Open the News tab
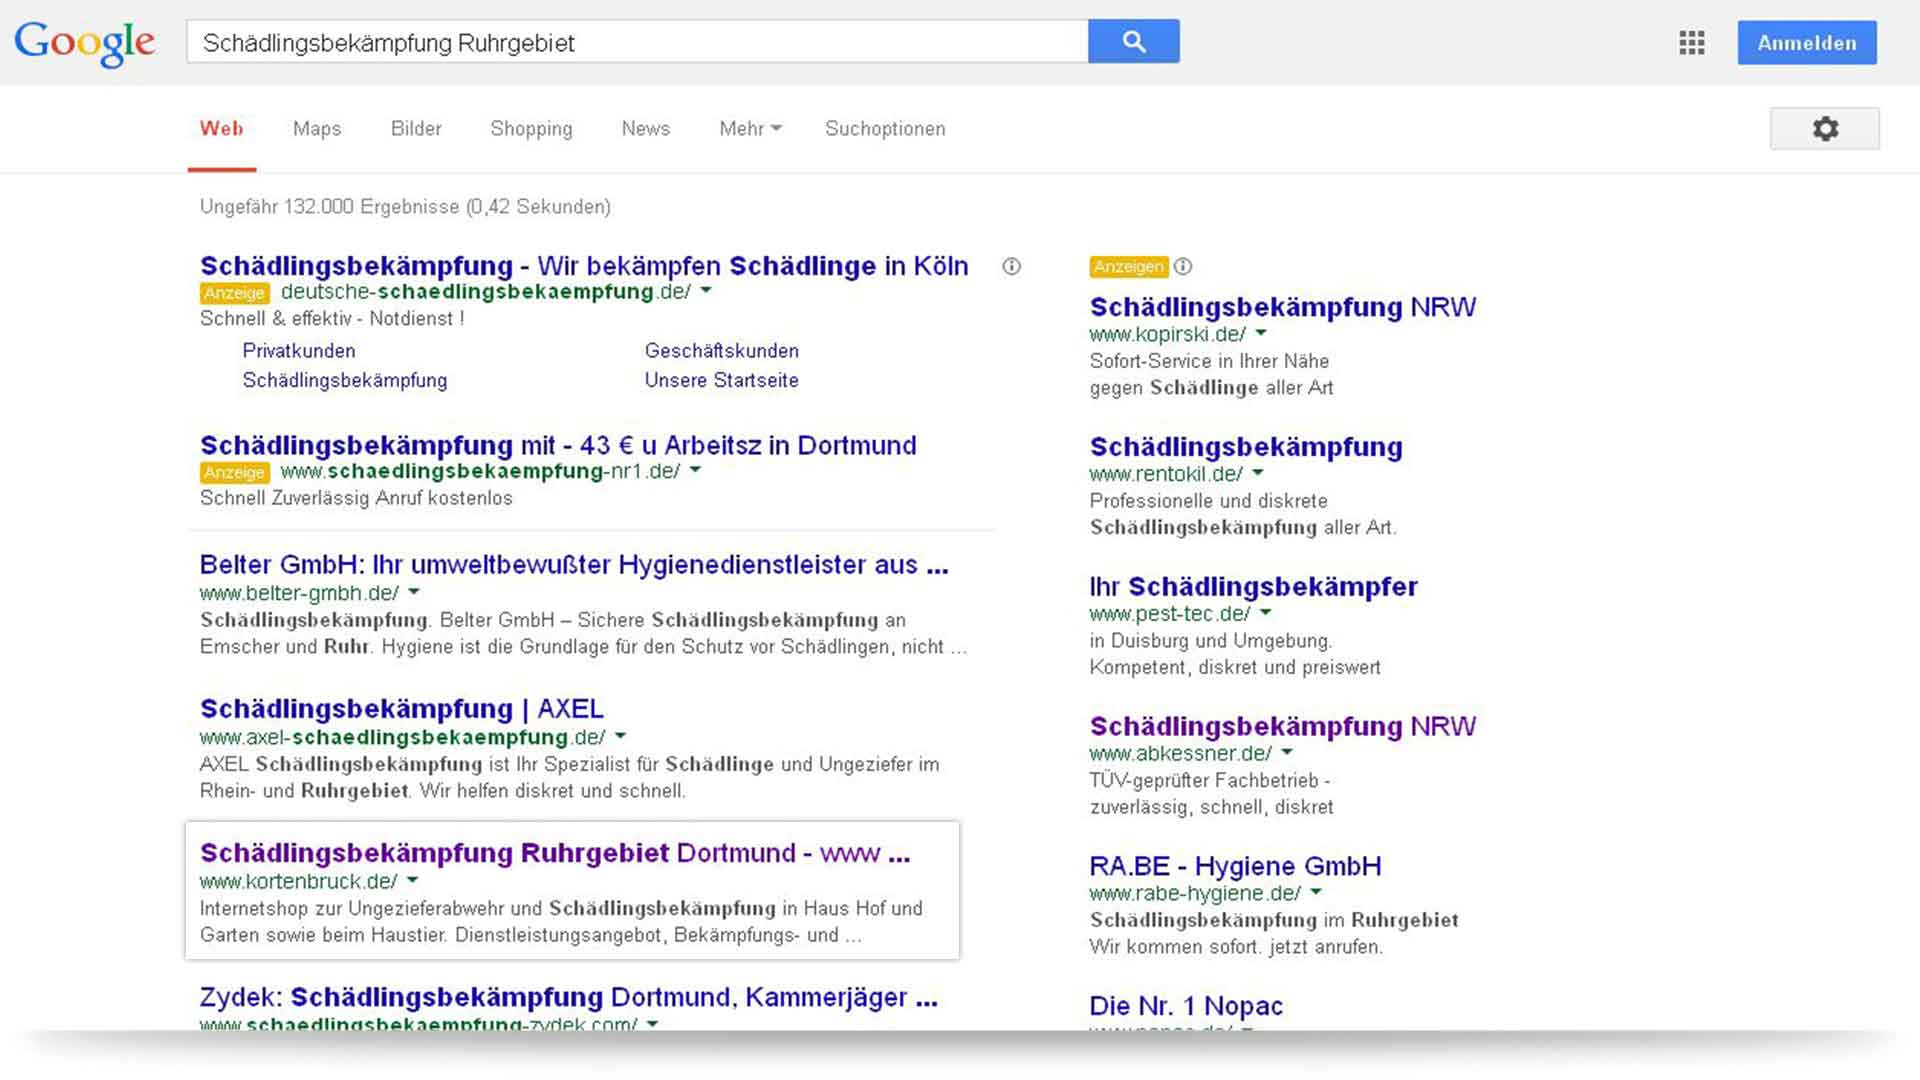1920x1080 pixels. pyautogui.click(x=645, y=129)
